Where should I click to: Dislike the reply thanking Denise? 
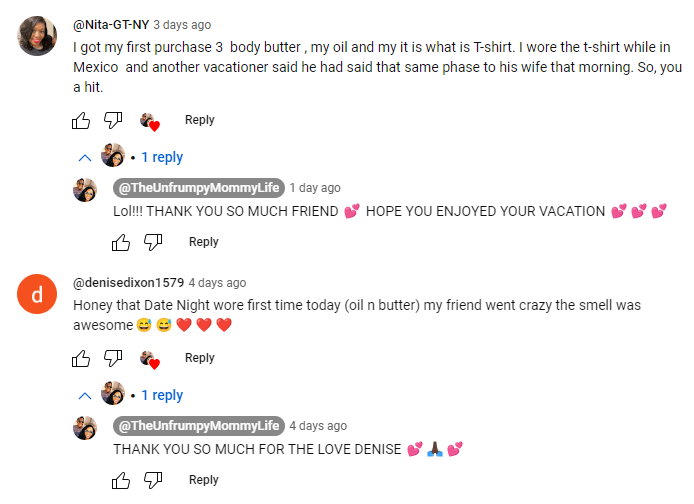click(x=153, y=481)
